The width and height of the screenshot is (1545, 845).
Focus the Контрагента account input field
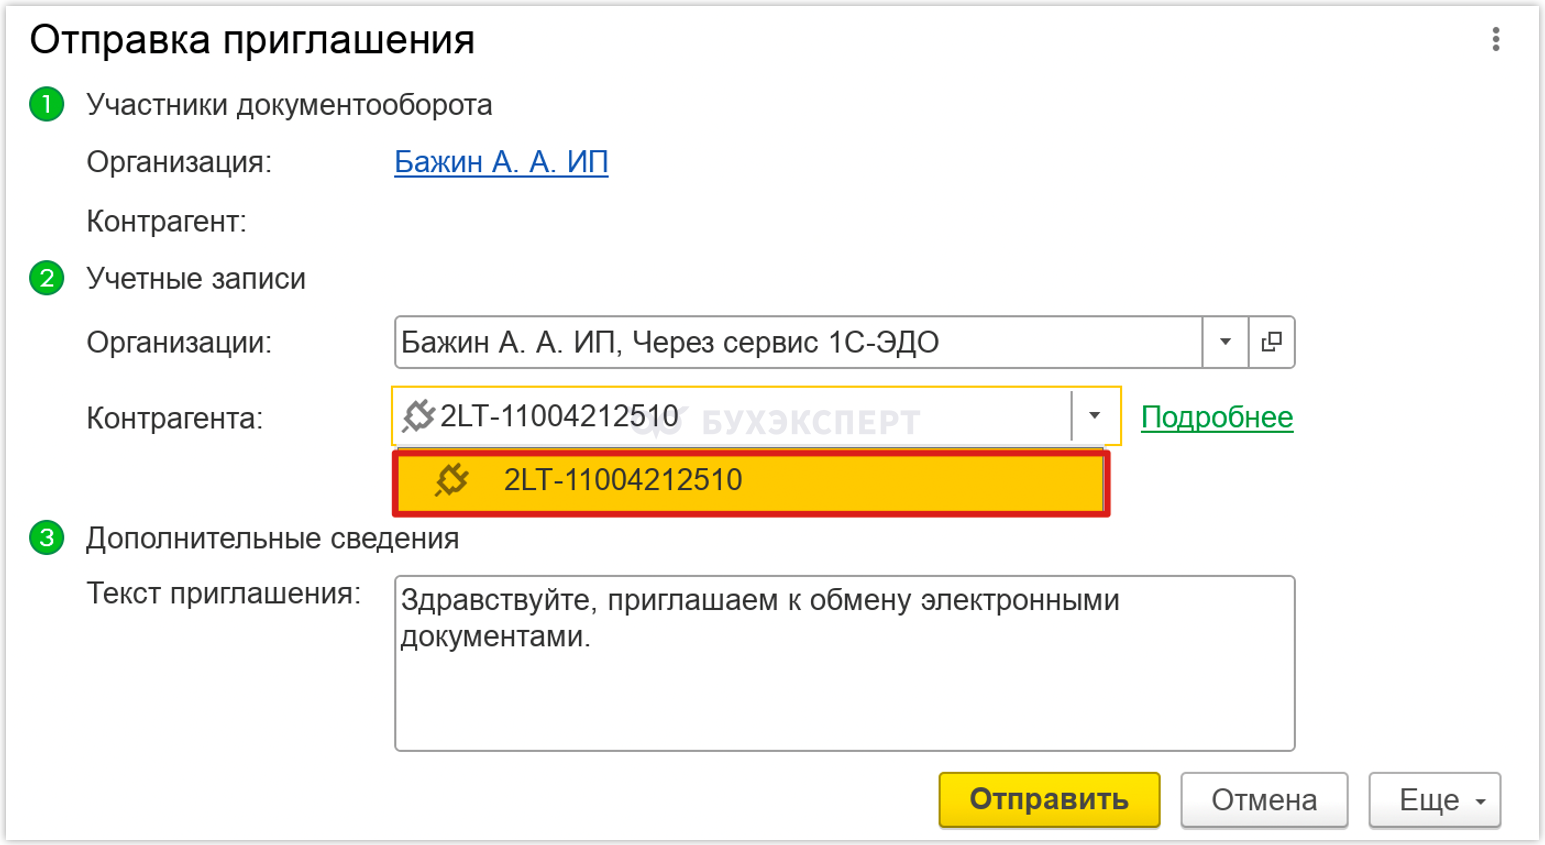(732, 416)
